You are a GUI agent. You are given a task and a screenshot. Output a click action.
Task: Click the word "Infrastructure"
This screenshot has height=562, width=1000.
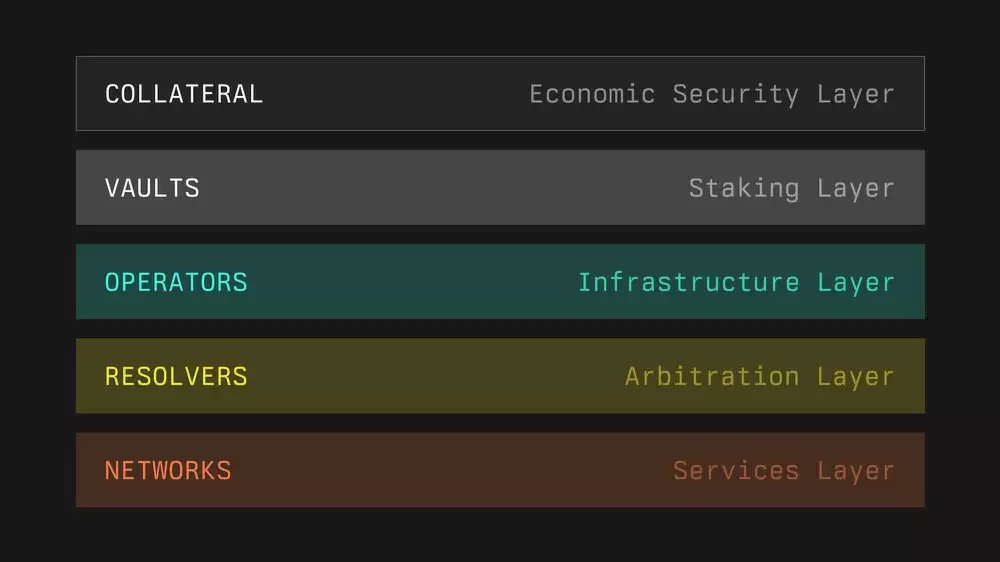(688, 282)
